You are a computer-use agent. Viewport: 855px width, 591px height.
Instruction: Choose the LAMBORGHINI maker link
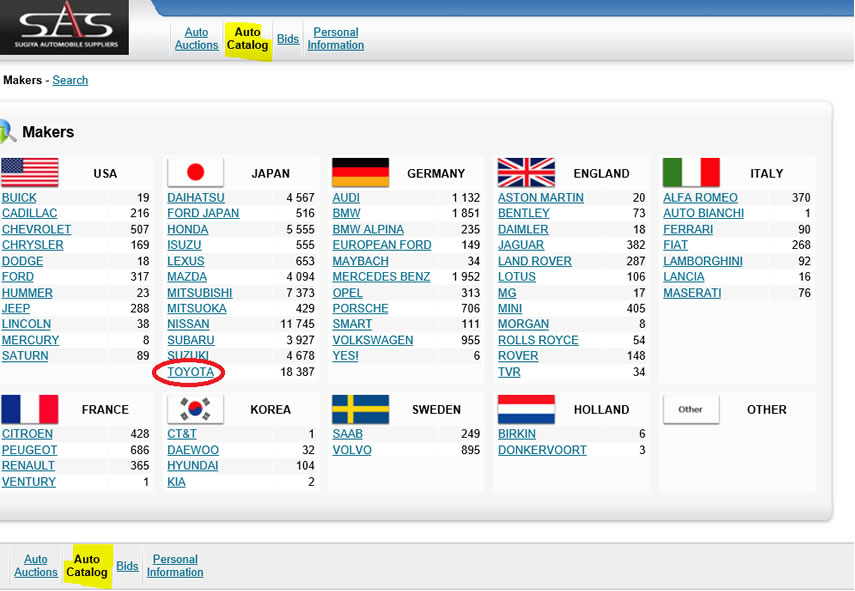click(x=702, y=261)
